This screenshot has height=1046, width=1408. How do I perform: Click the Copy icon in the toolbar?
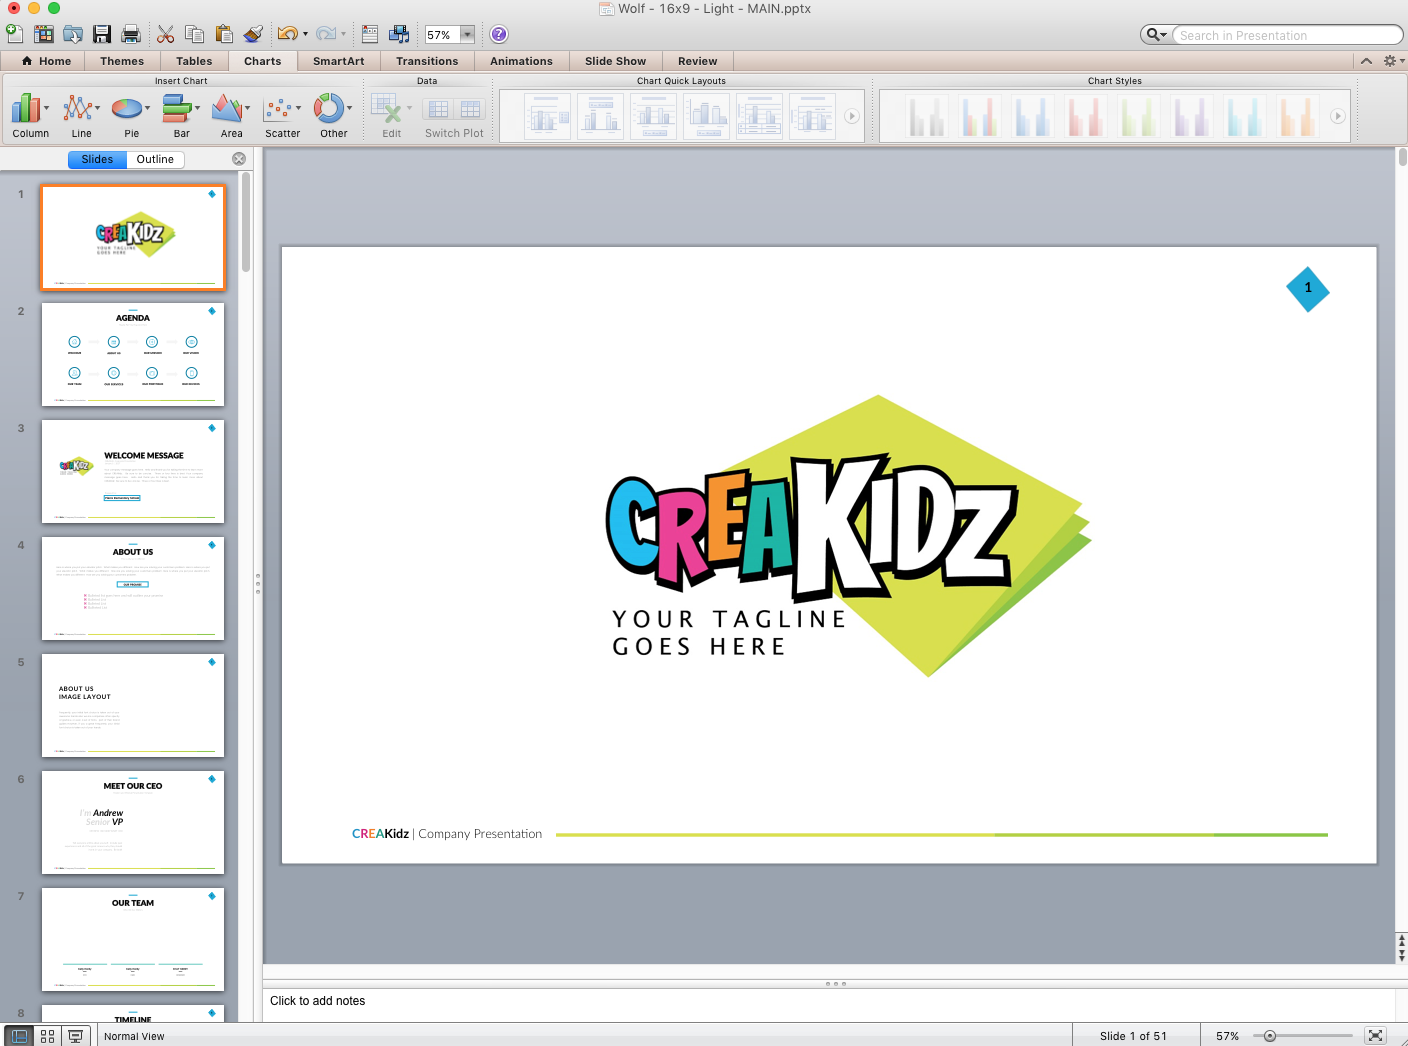click(195, 34)
